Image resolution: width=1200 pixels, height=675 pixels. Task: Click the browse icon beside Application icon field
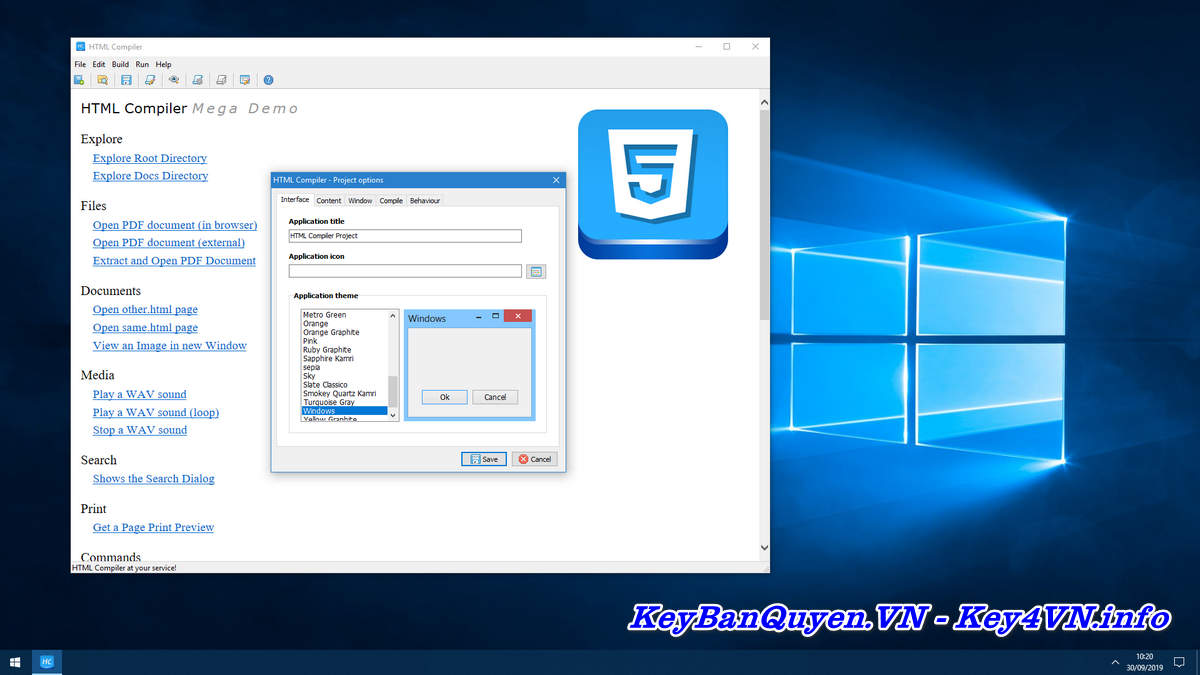click(x=536, y=271)
